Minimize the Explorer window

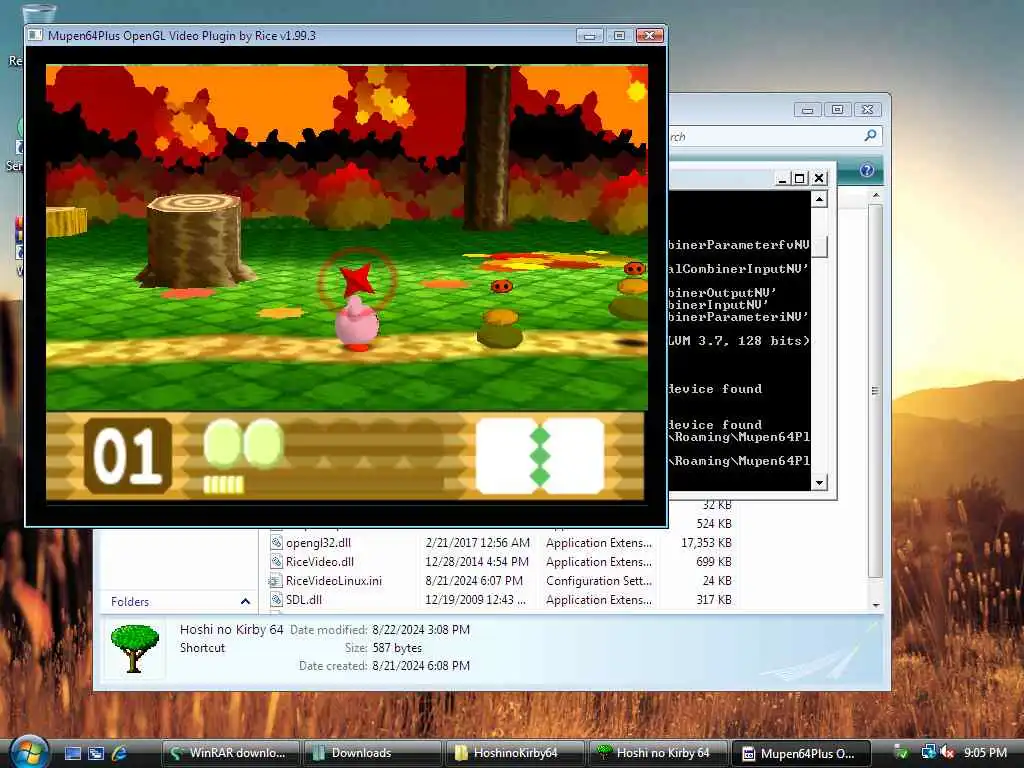[x=807, y=110]
